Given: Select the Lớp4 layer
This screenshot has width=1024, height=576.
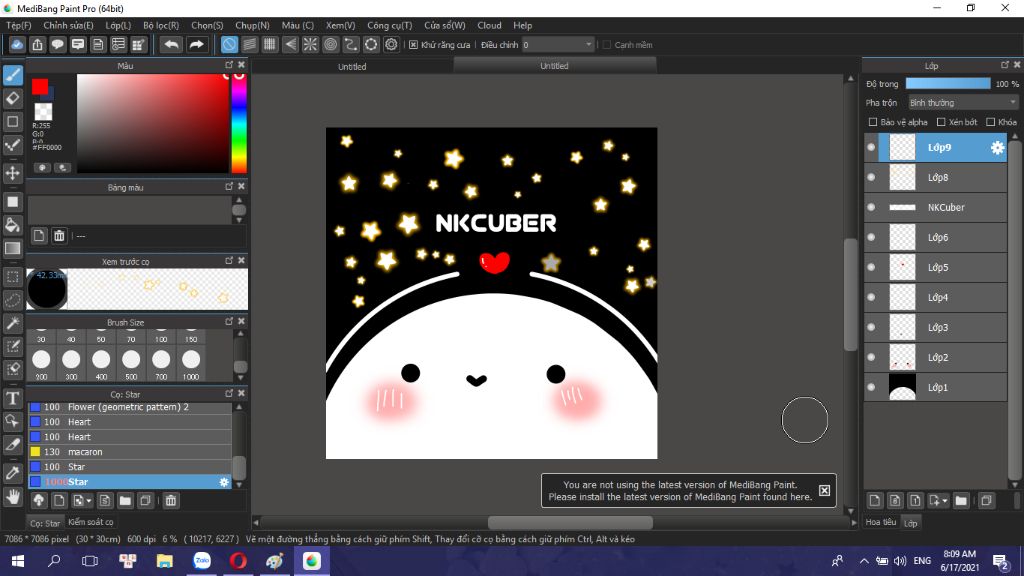Looking at the screenshot, I should click(x=935, y=298).
